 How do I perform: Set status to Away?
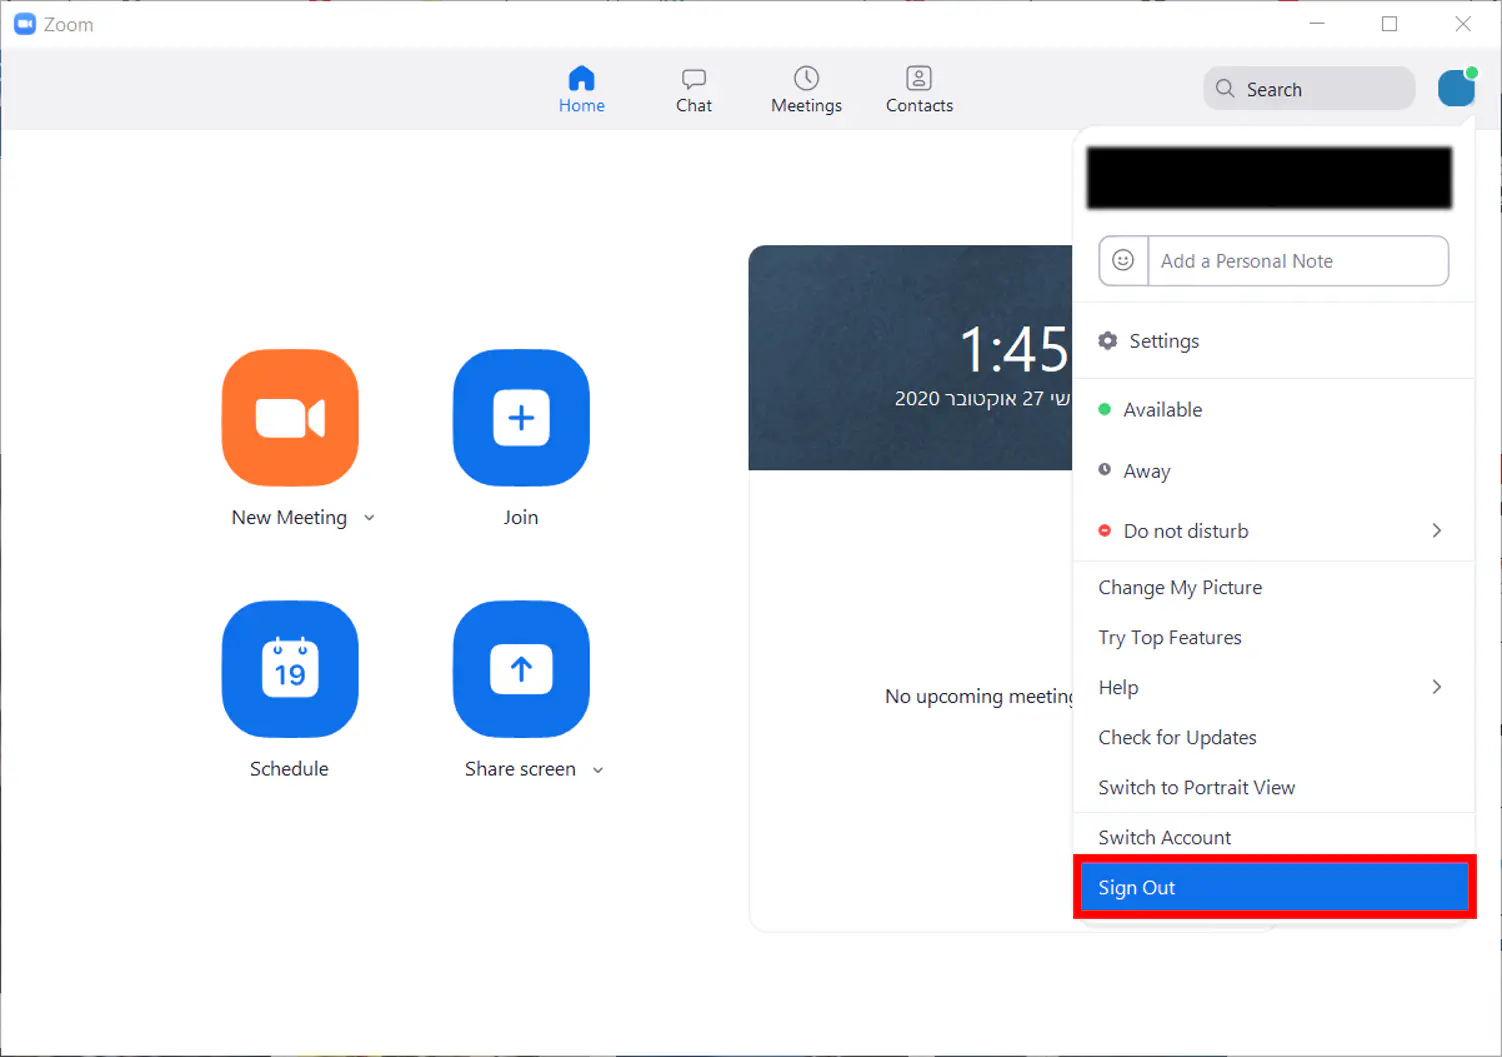[x=1146, y=471]
